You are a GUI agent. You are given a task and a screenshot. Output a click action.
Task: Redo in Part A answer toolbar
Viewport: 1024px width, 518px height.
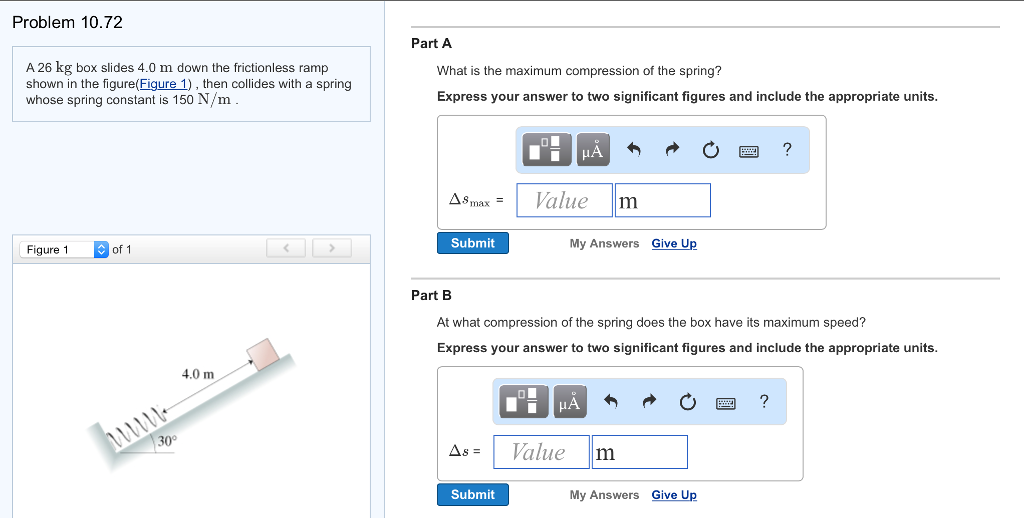click(672, 150)
